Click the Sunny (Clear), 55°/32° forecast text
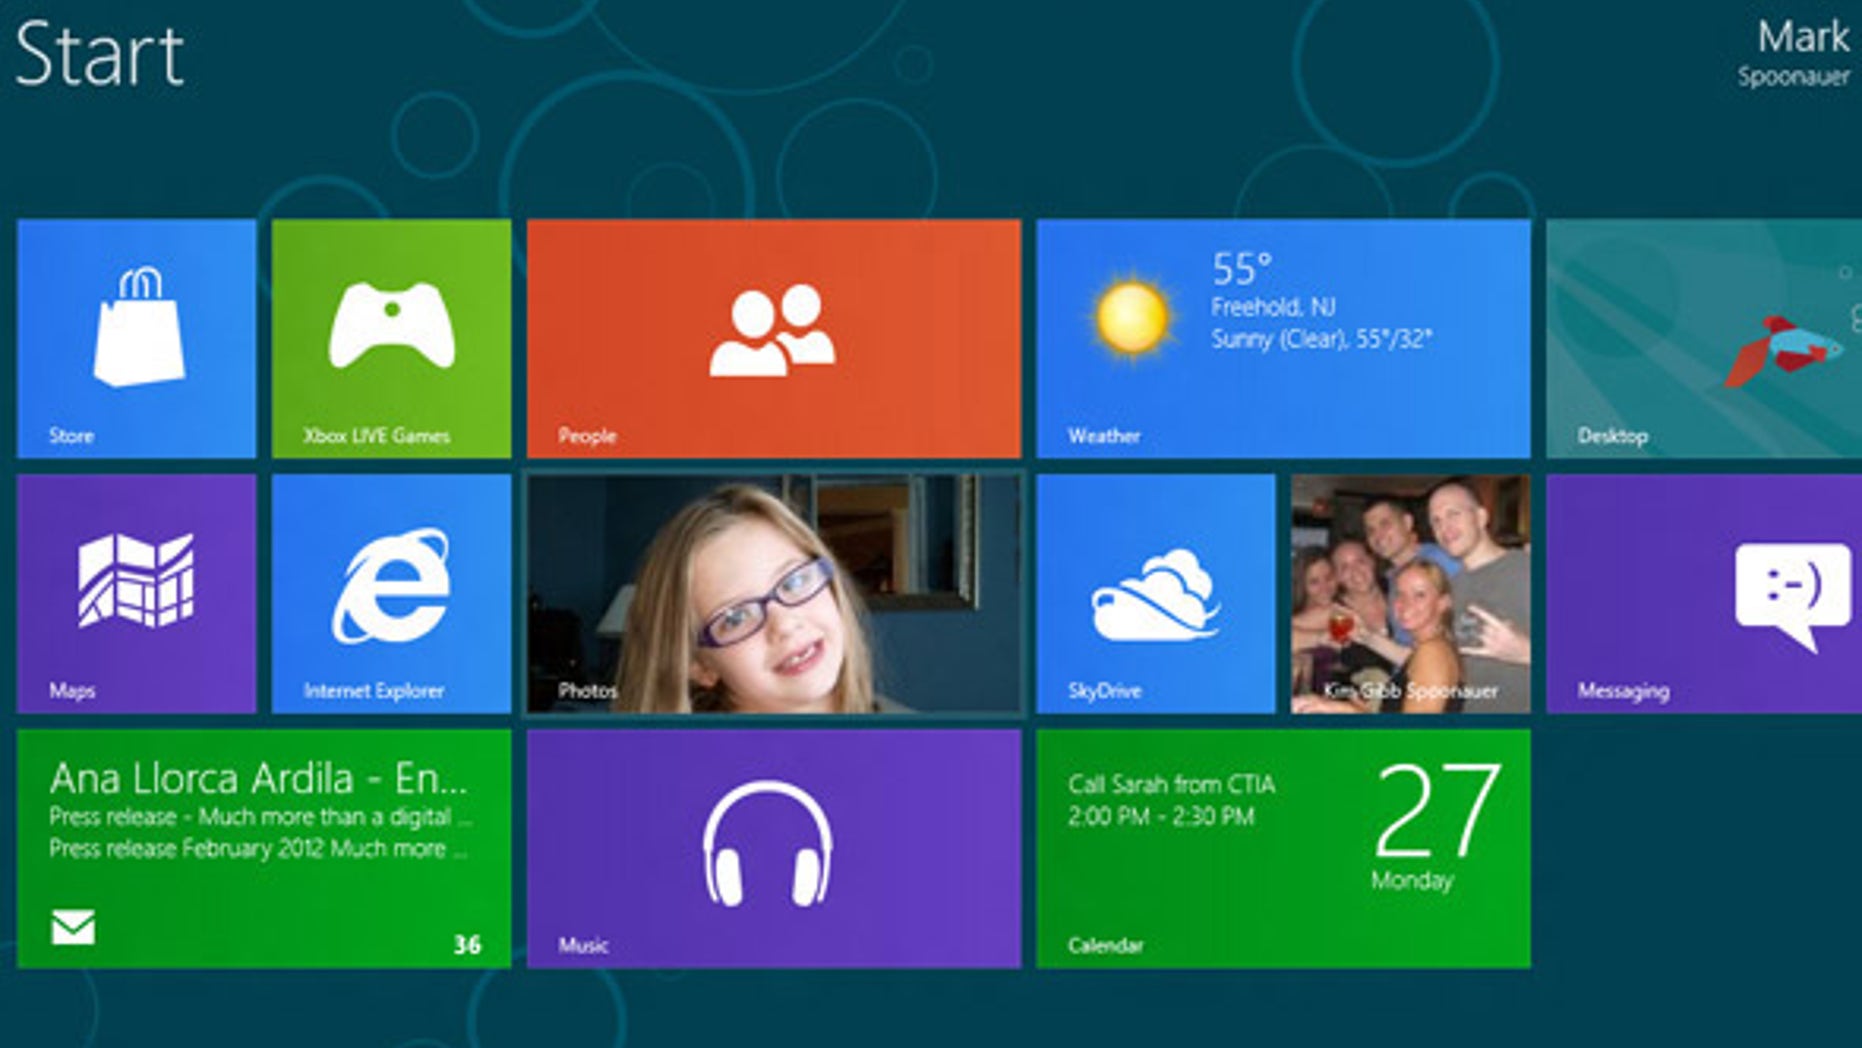 point(1322,339)
